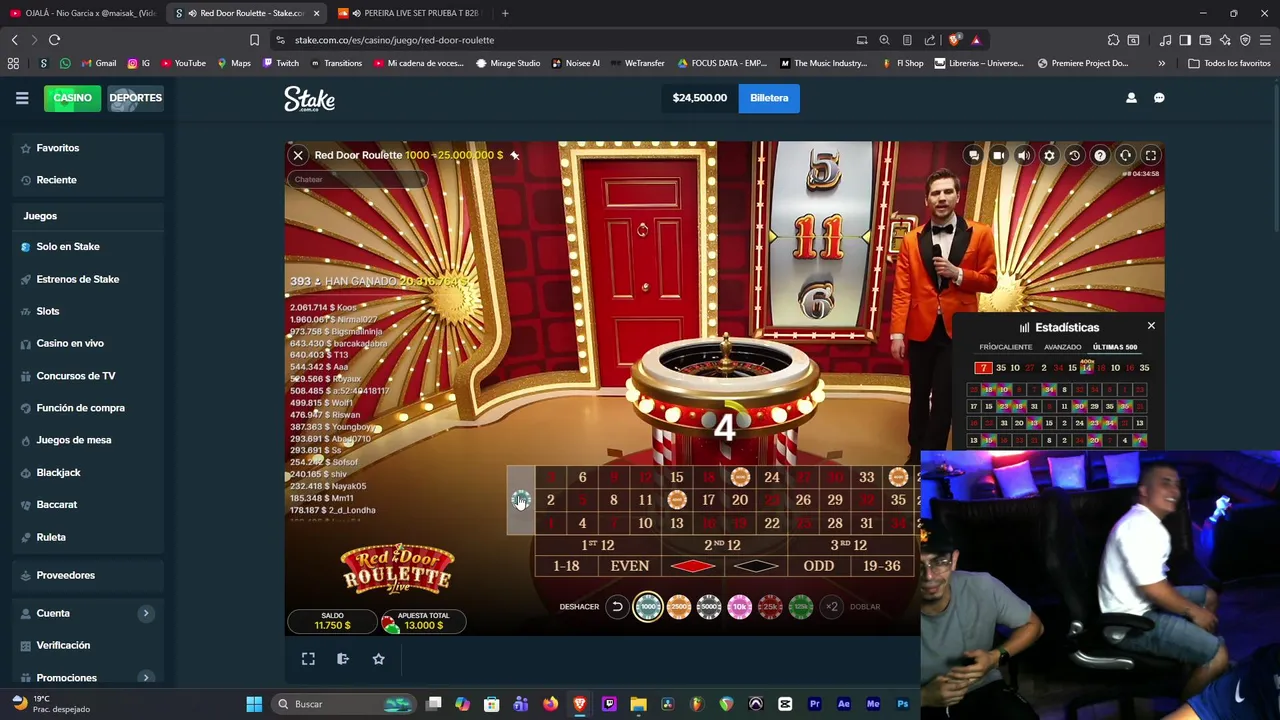Click the ×2 DOBLAR double button
The image size is (1280, 720).
point(831,607)
